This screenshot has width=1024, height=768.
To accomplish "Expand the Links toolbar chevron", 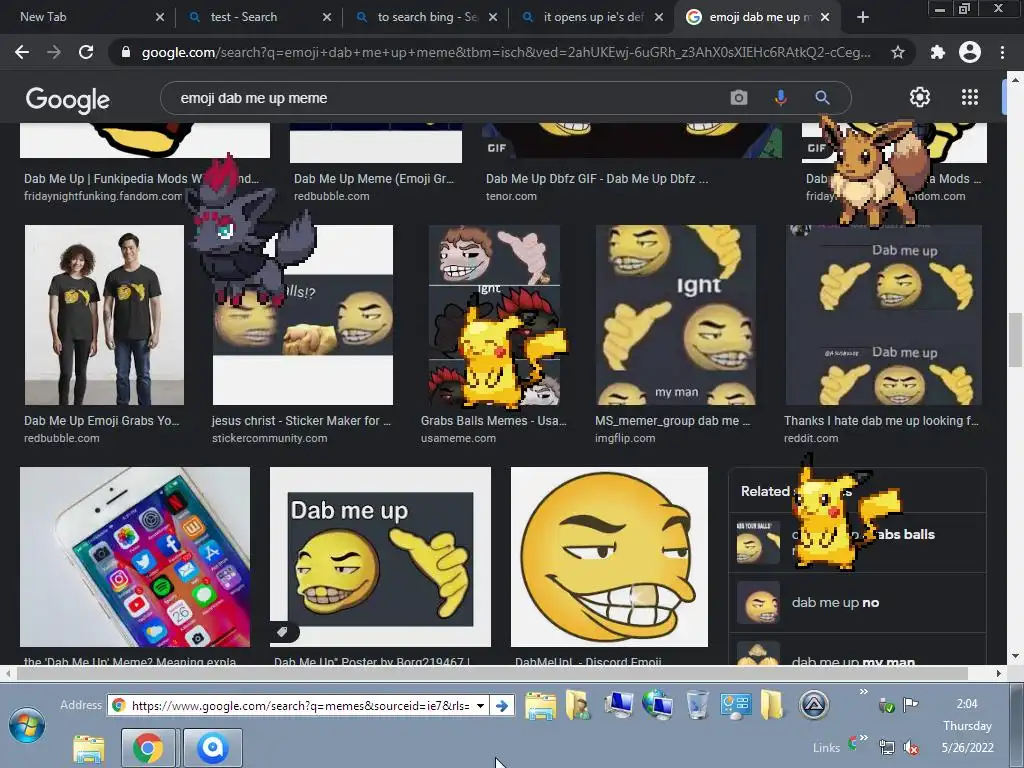I will (863, 738).
